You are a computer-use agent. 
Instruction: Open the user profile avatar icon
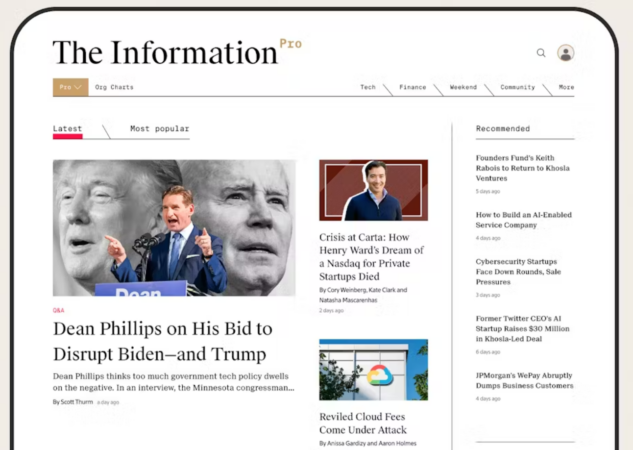(x=566, y=53)
